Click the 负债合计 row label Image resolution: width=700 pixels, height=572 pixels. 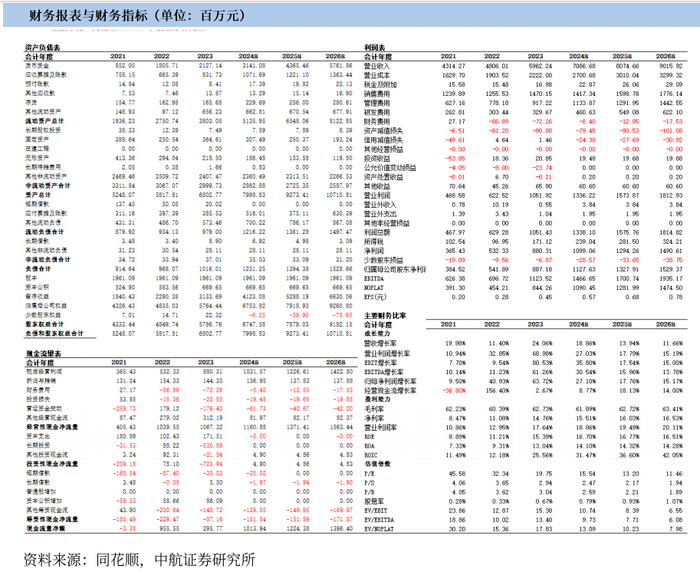[x=38, y=269]
